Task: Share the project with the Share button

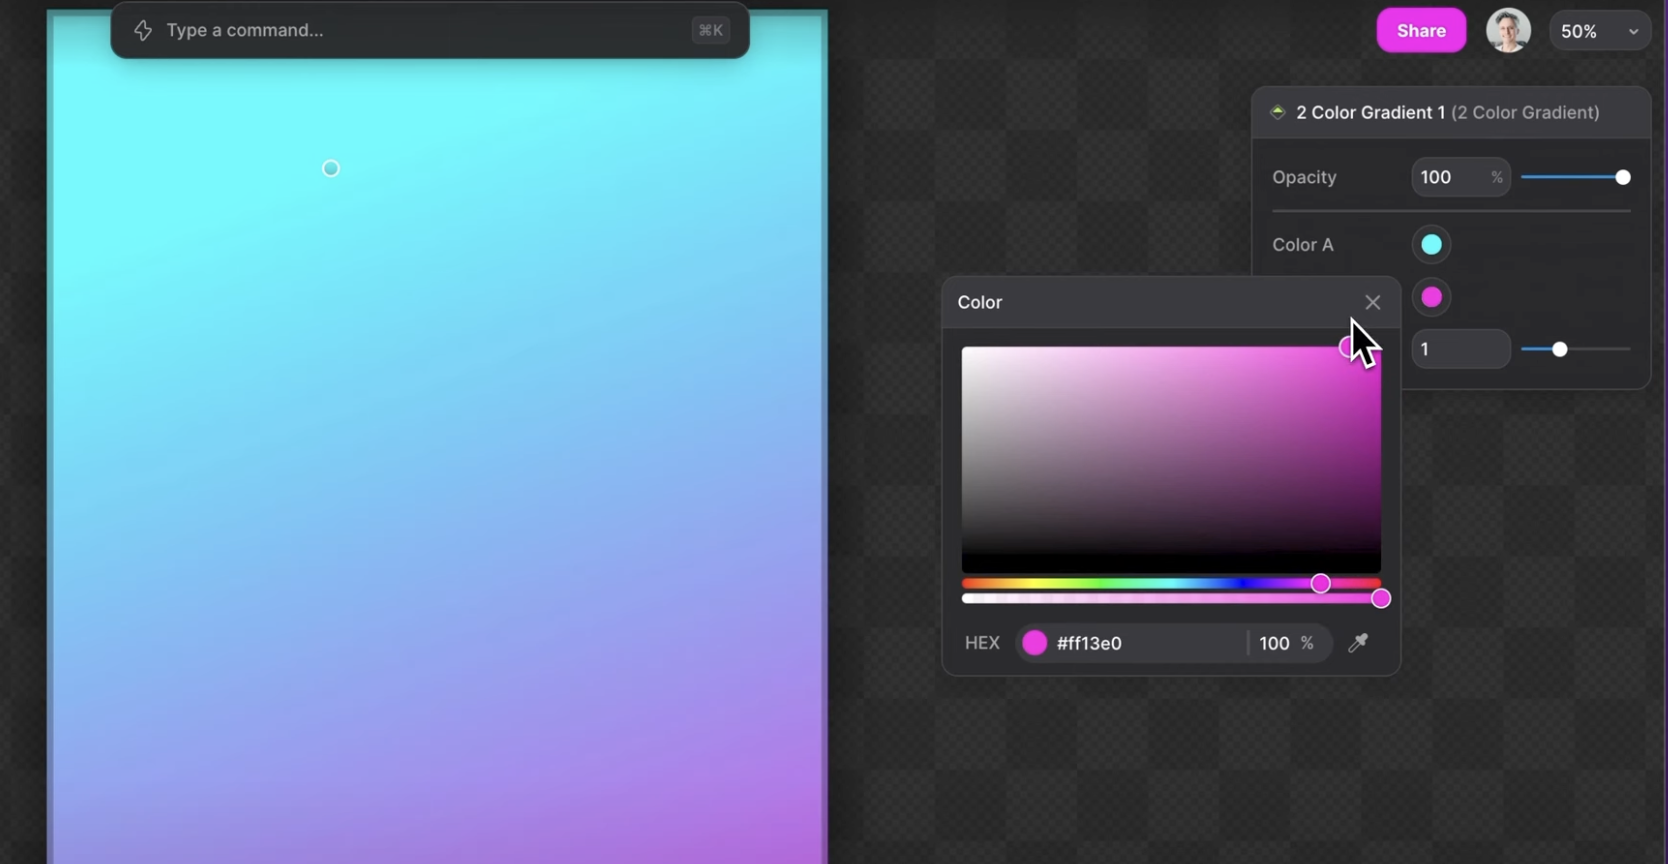Action: (1420, 31)
